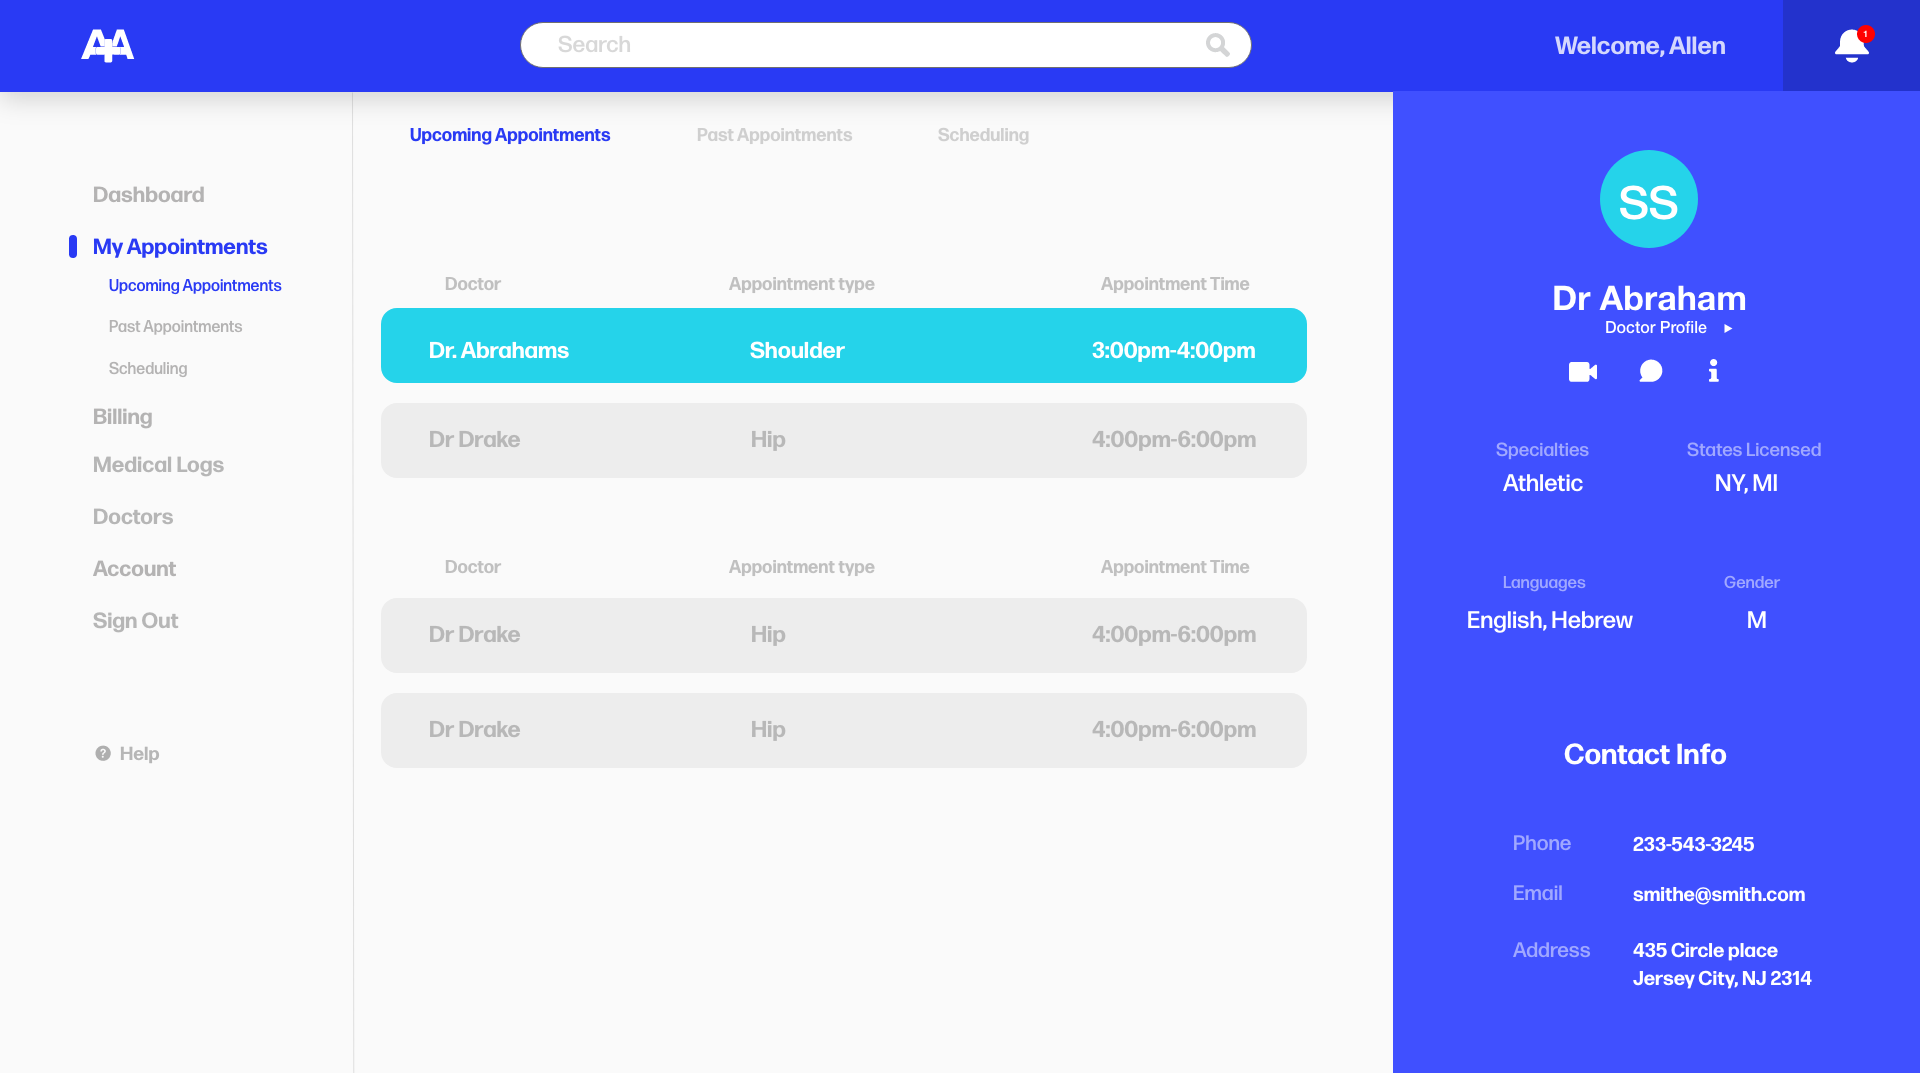Open Account in the sidebar
Image resolution: width=1920 pixels, height=1073 pixels.
click(134, 569)
